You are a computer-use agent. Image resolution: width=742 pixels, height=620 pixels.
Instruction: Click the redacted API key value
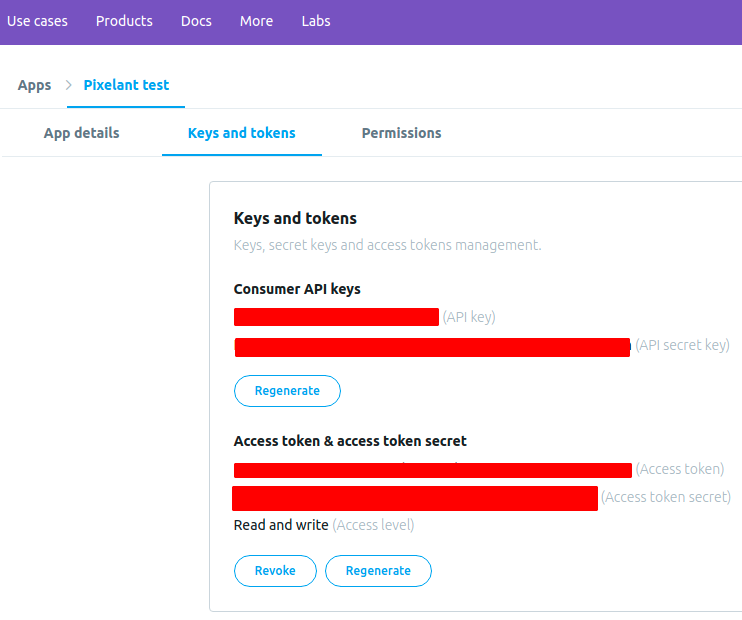(x=336, y=317)
